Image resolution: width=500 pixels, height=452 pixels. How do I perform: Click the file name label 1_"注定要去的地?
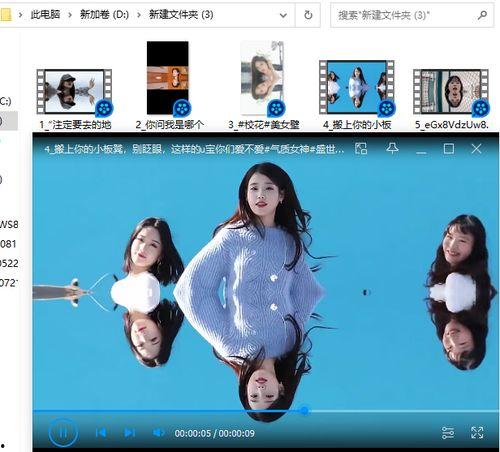[x=75, y=125]
